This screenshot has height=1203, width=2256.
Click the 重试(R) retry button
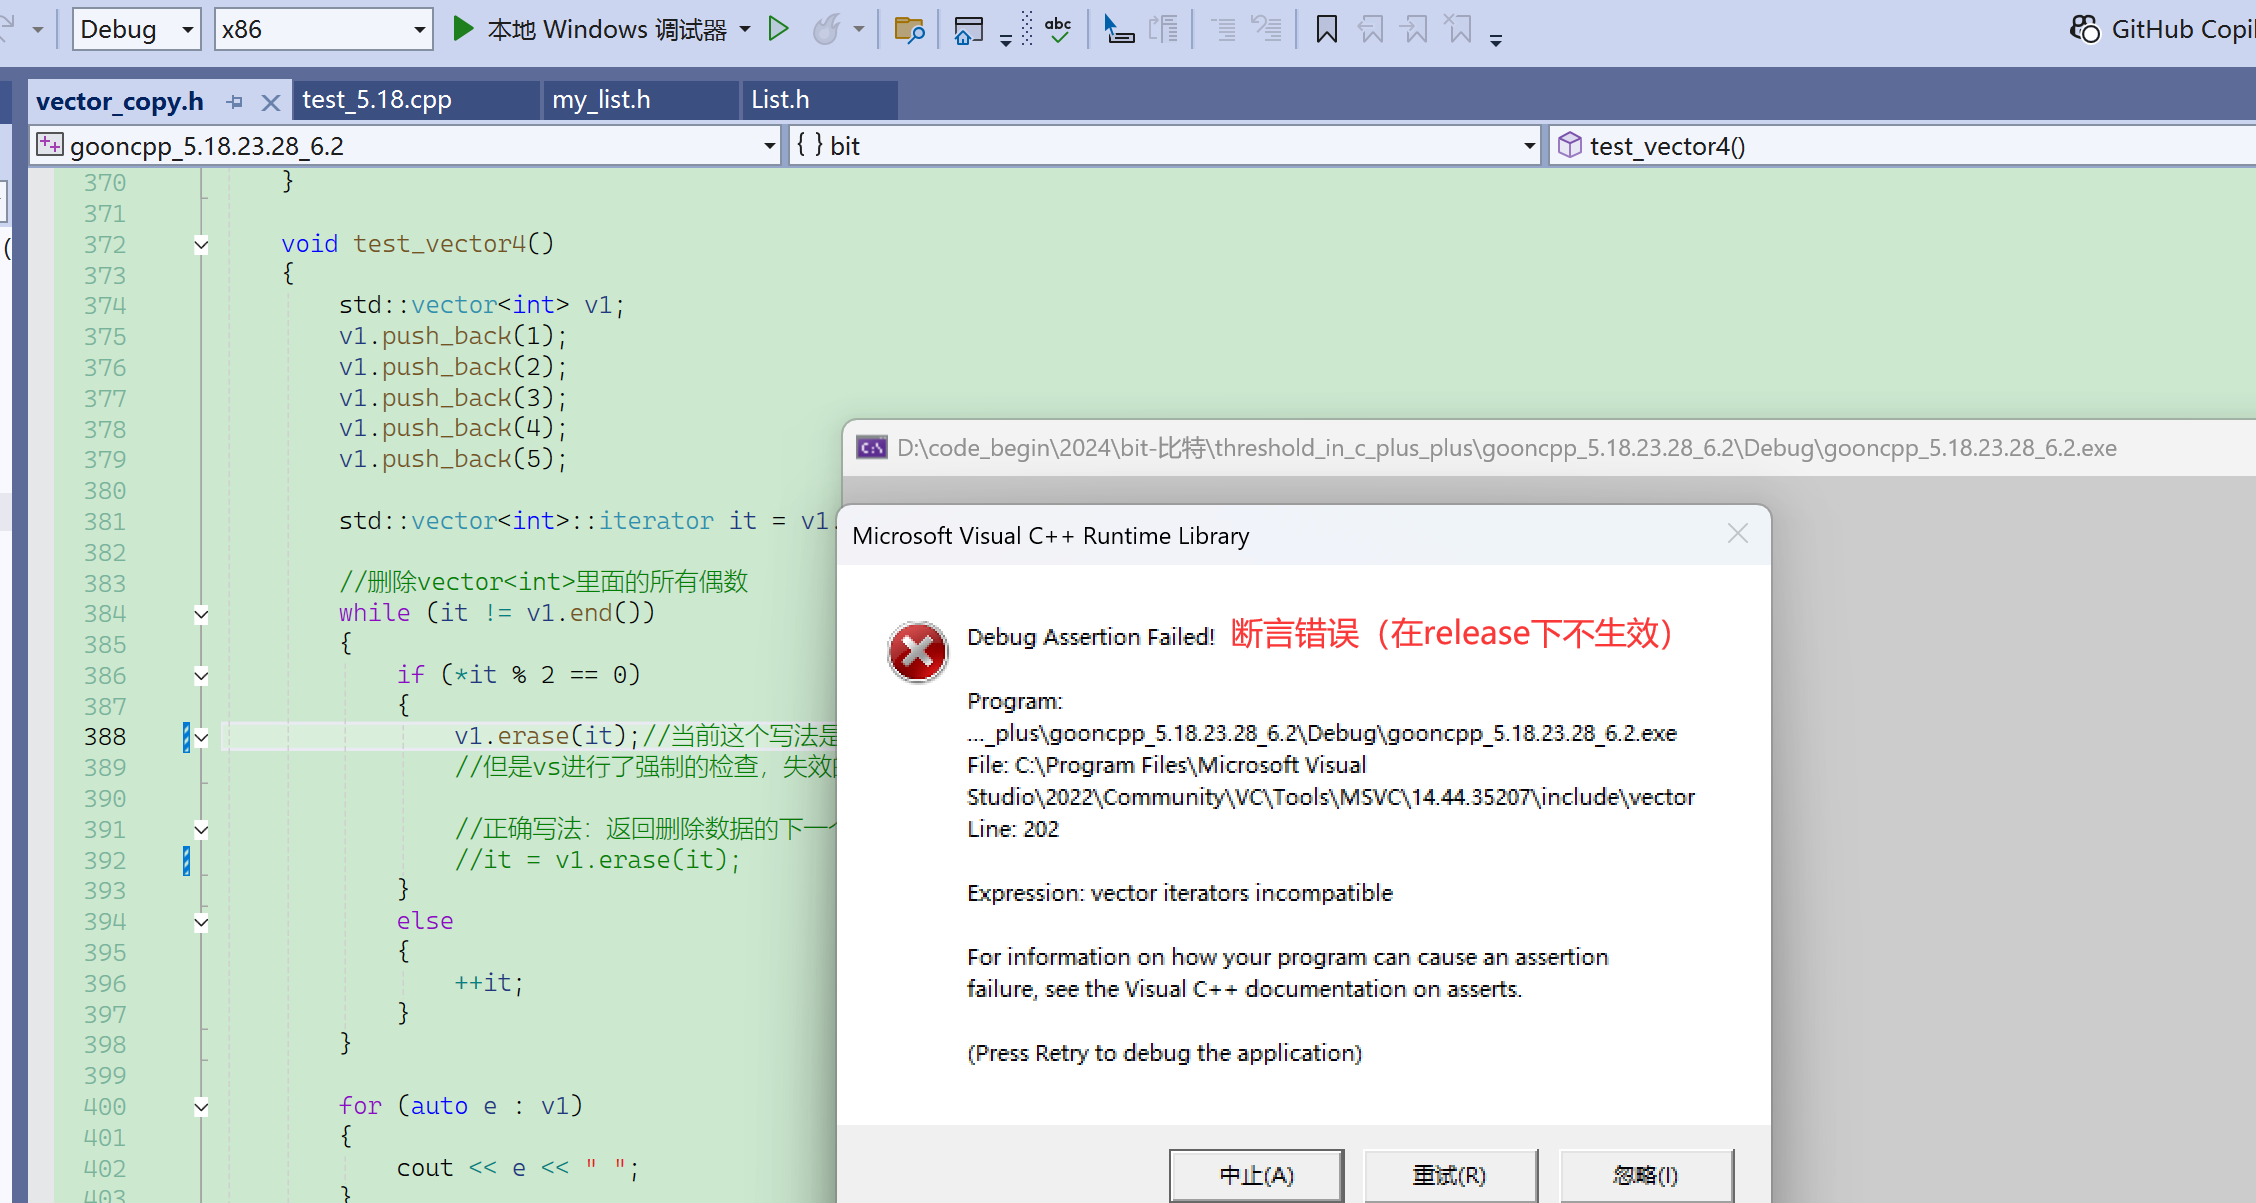(x=1449, y=1175)
